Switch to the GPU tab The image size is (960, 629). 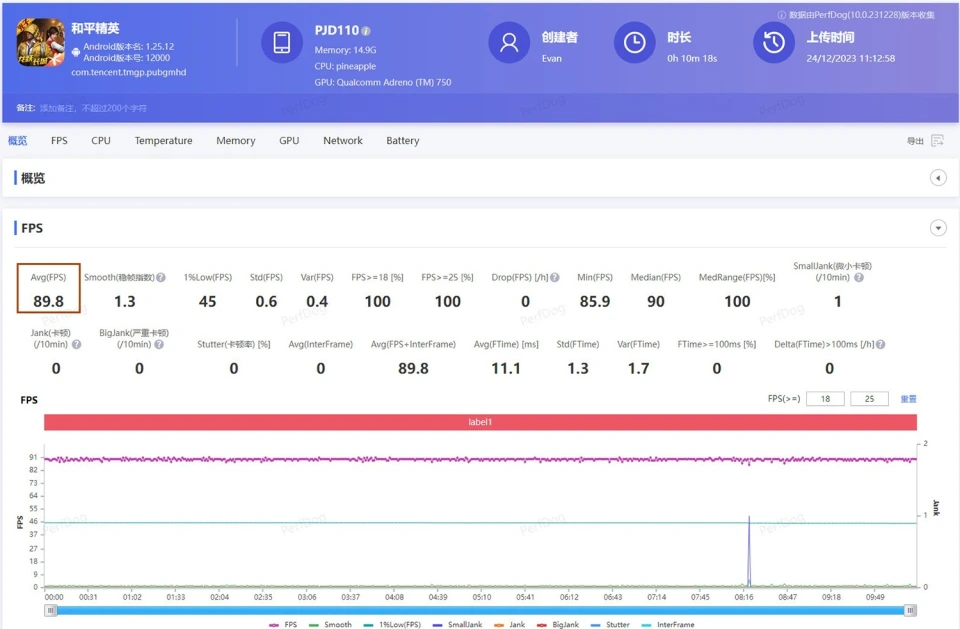[289, 141]
